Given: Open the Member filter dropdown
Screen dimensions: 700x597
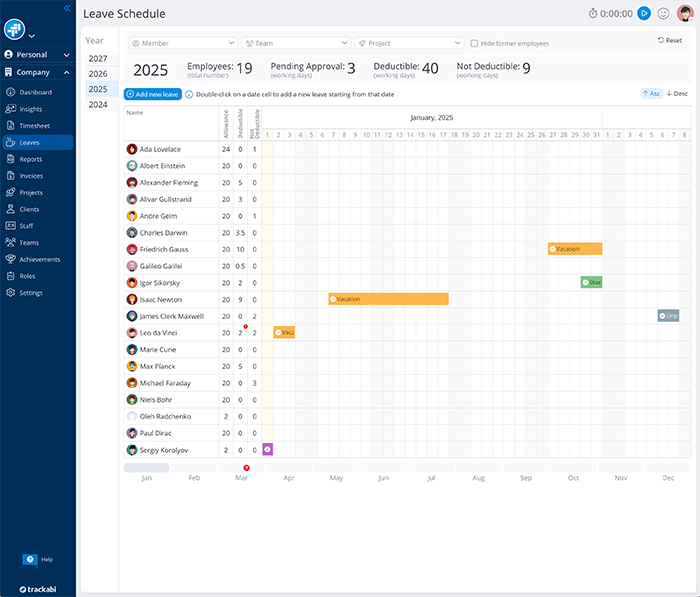Looking at the screenshot, I should point(182,43).
